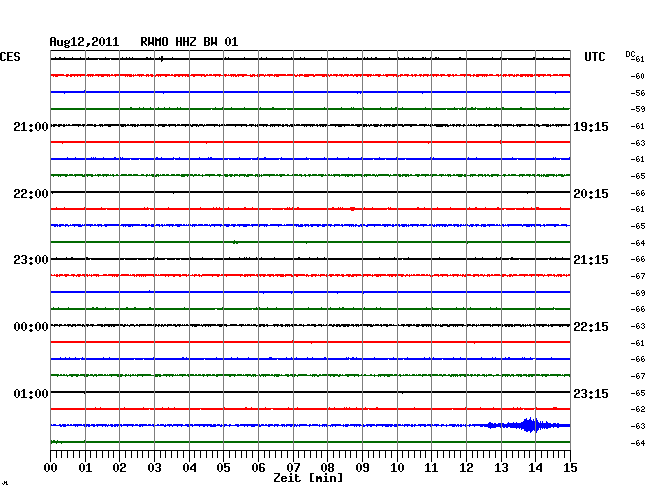Select the 23:00 local time label

(31, 260)
